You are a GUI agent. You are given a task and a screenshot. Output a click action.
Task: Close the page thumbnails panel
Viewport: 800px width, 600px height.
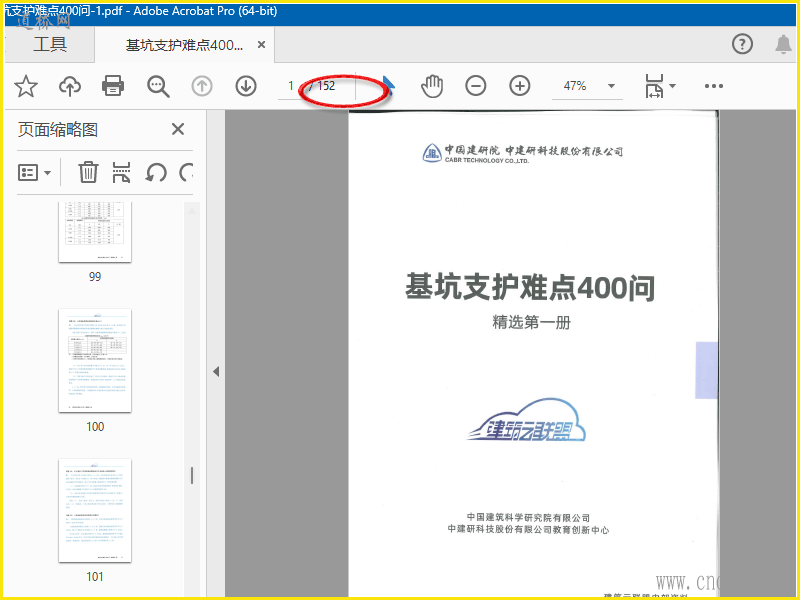point(178,129)
